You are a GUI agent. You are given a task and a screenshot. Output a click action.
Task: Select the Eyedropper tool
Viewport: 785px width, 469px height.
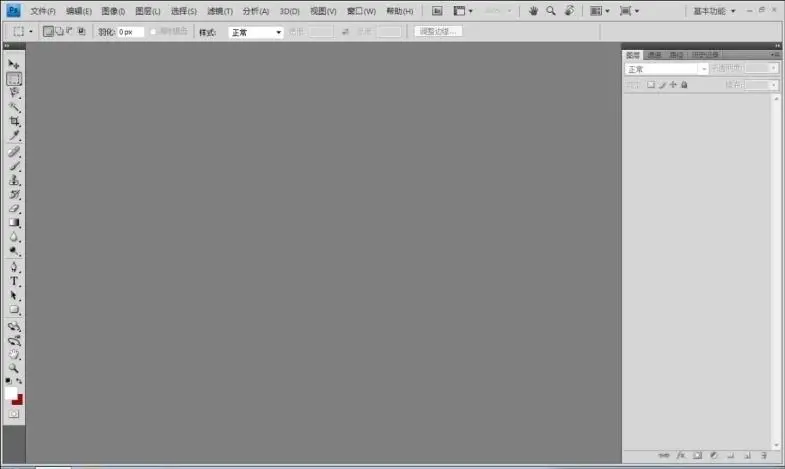point(14,136)
